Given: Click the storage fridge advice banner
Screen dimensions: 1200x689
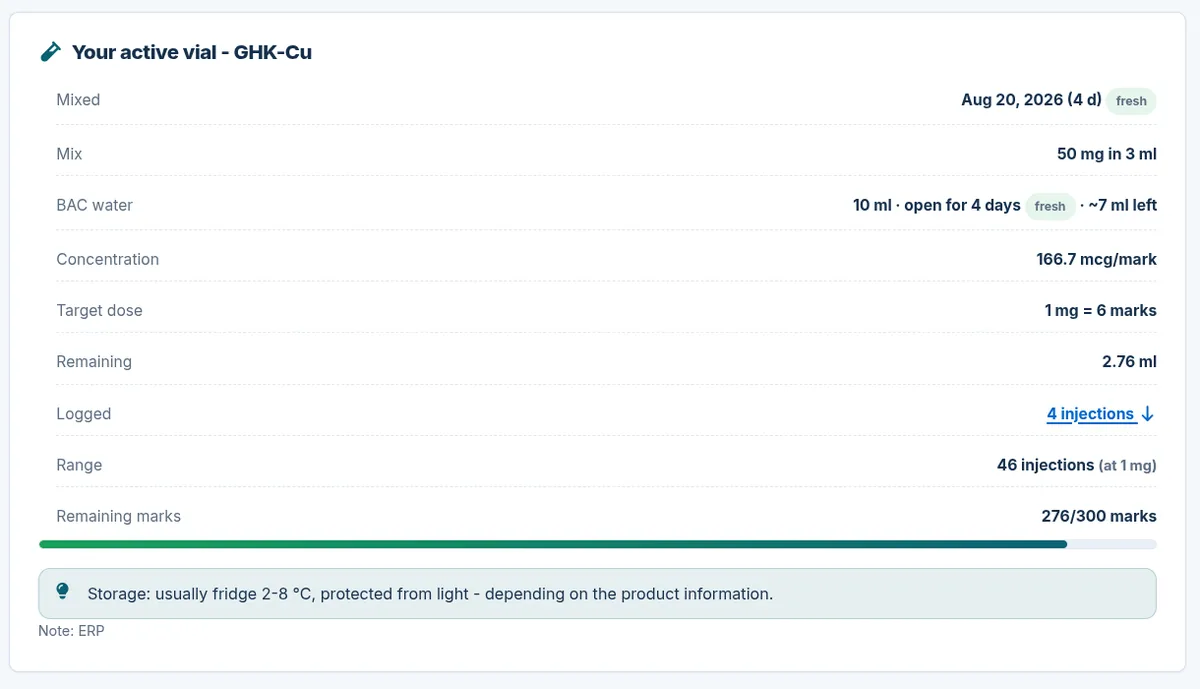Looking at the screenshot, I should tap(598, 594).
